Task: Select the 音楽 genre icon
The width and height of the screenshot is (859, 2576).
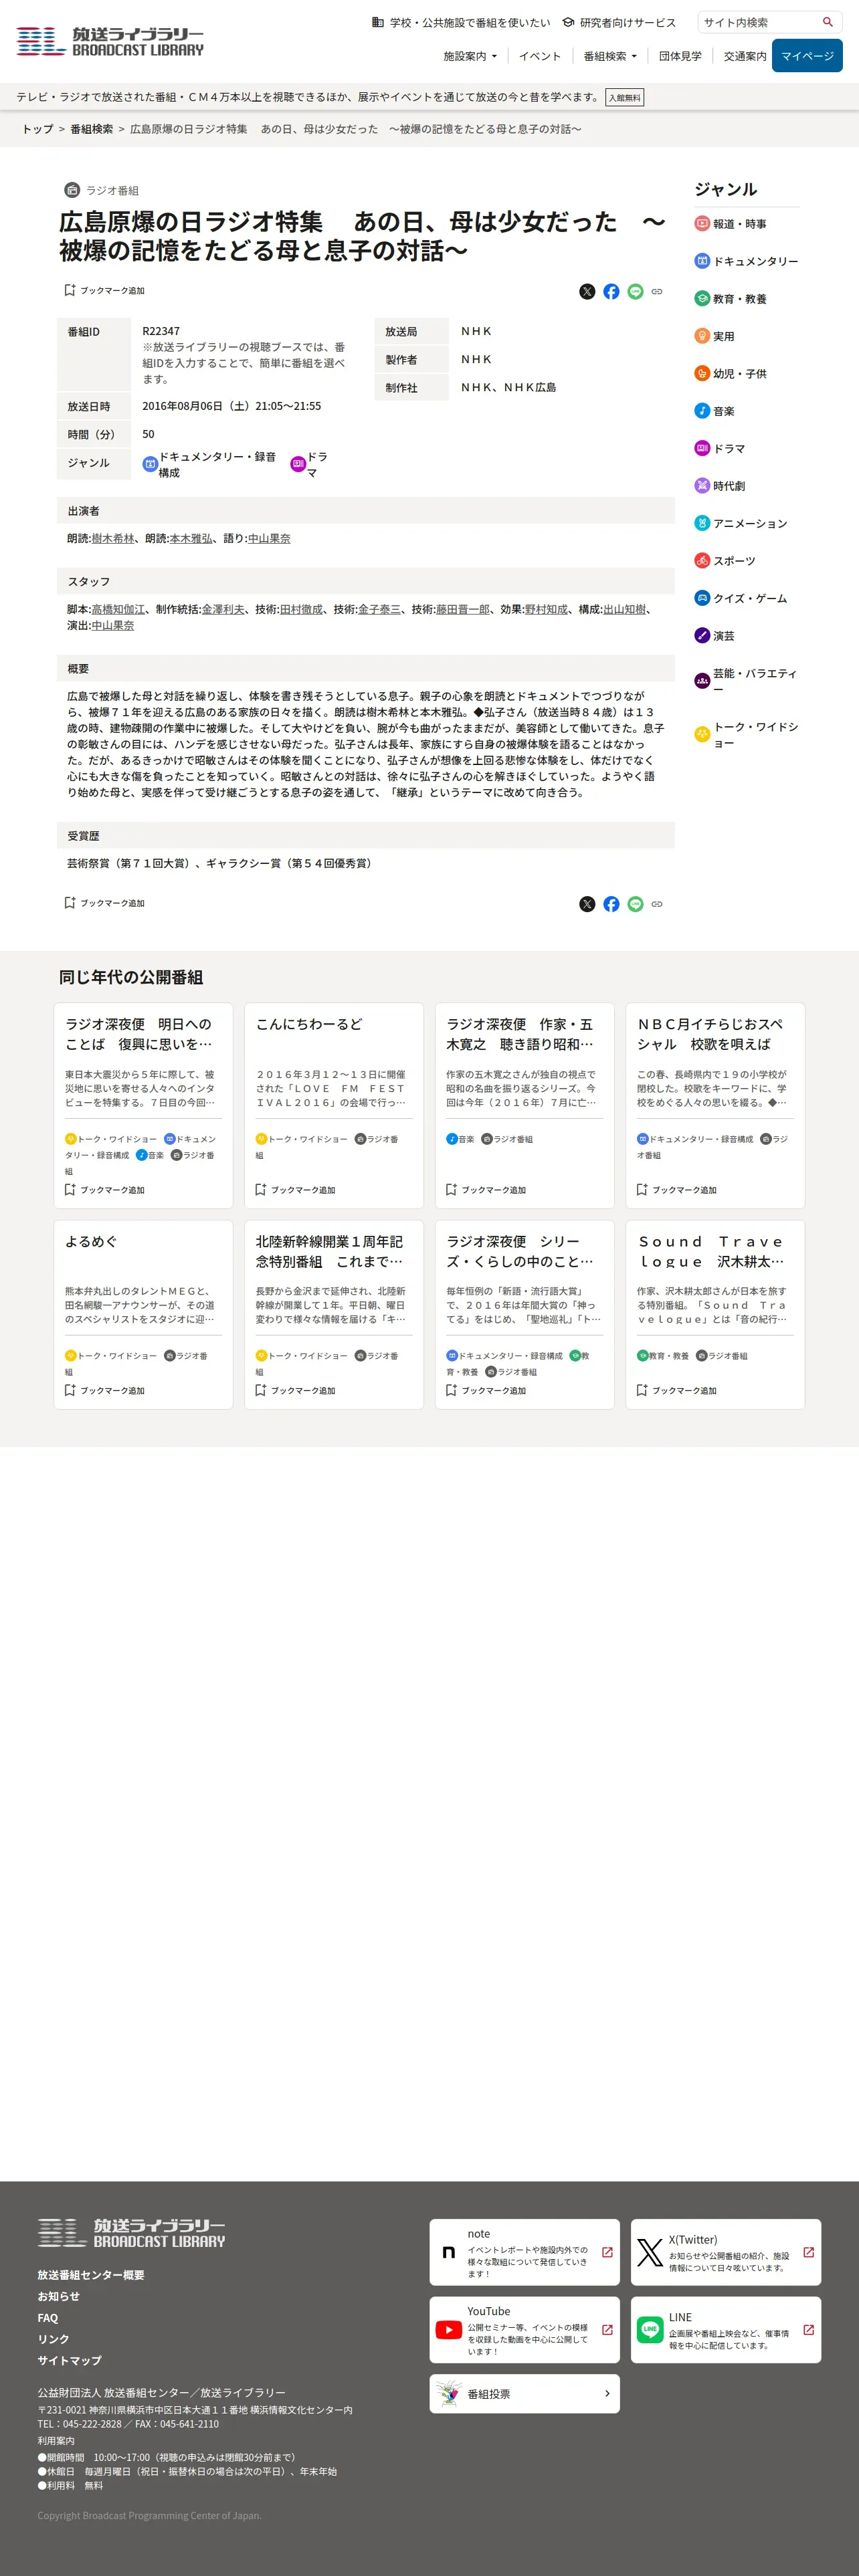Action: tap(702, 411)
